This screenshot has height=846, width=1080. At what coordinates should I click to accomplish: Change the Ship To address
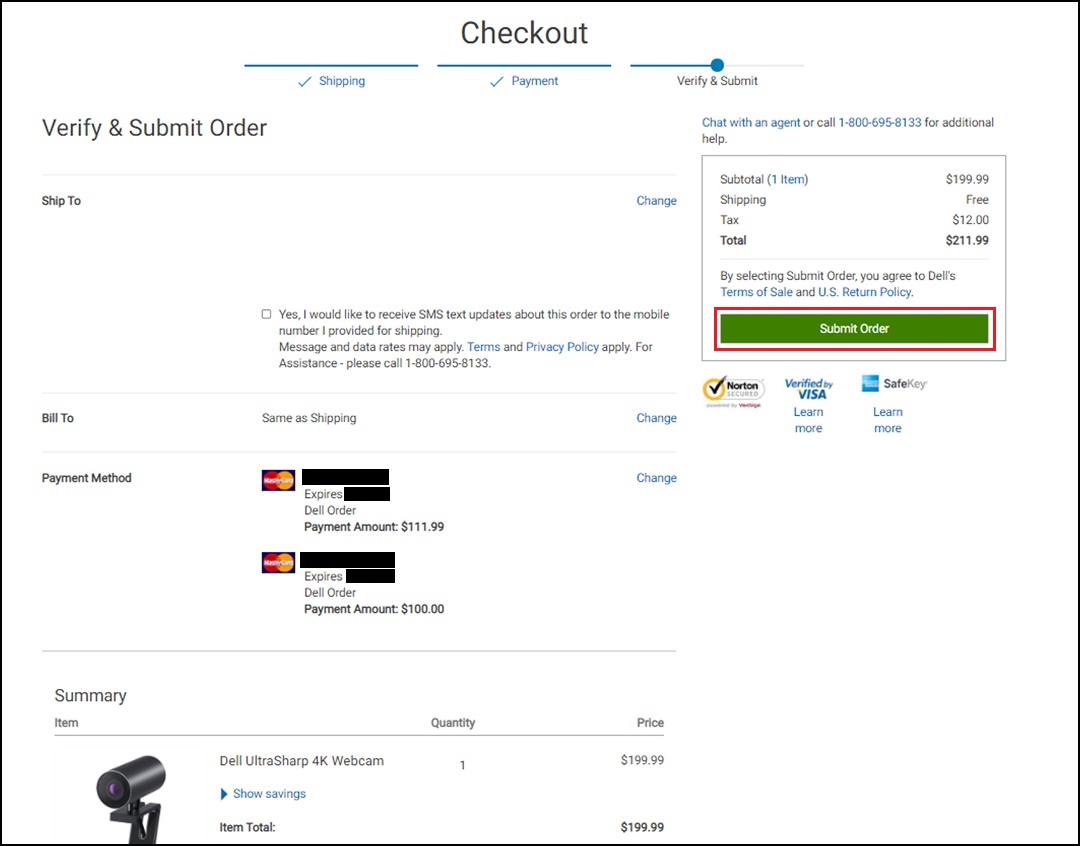[x=656, y=200]
